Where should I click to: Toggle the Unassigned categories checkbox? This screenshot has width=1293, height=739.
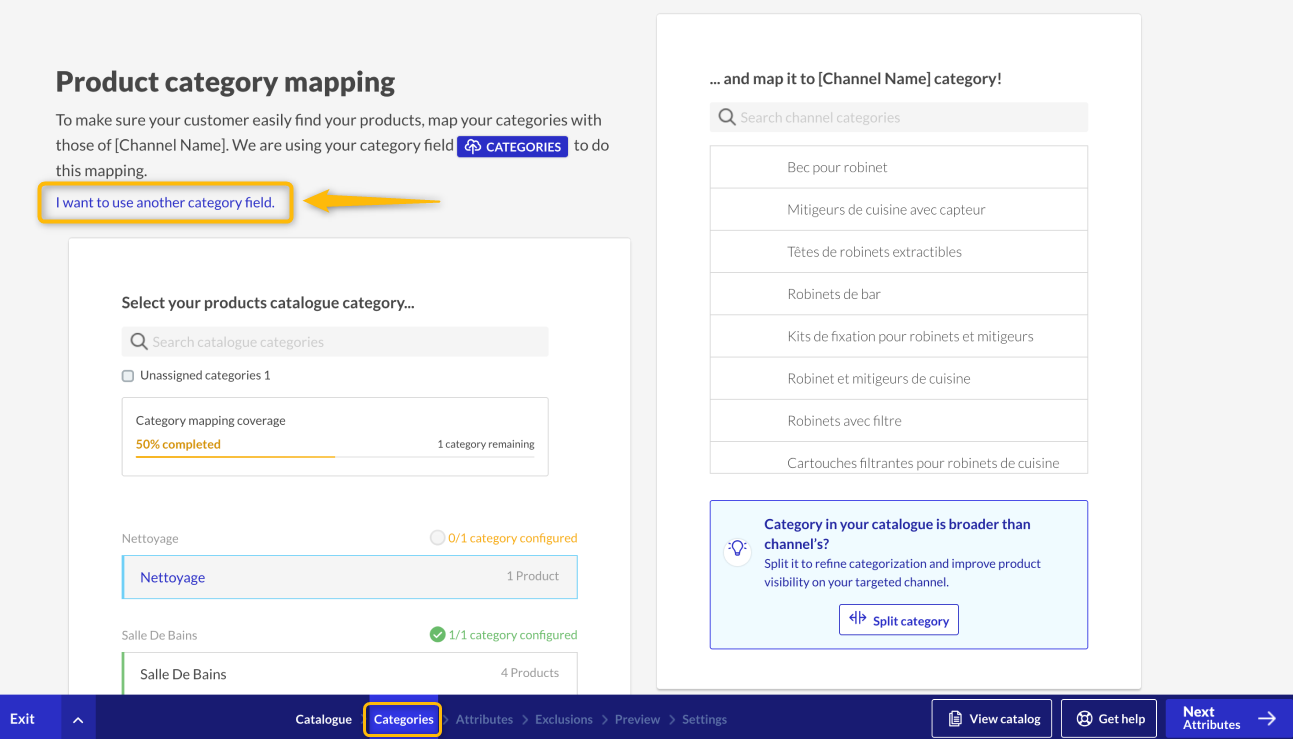click(x=128, y=376)
